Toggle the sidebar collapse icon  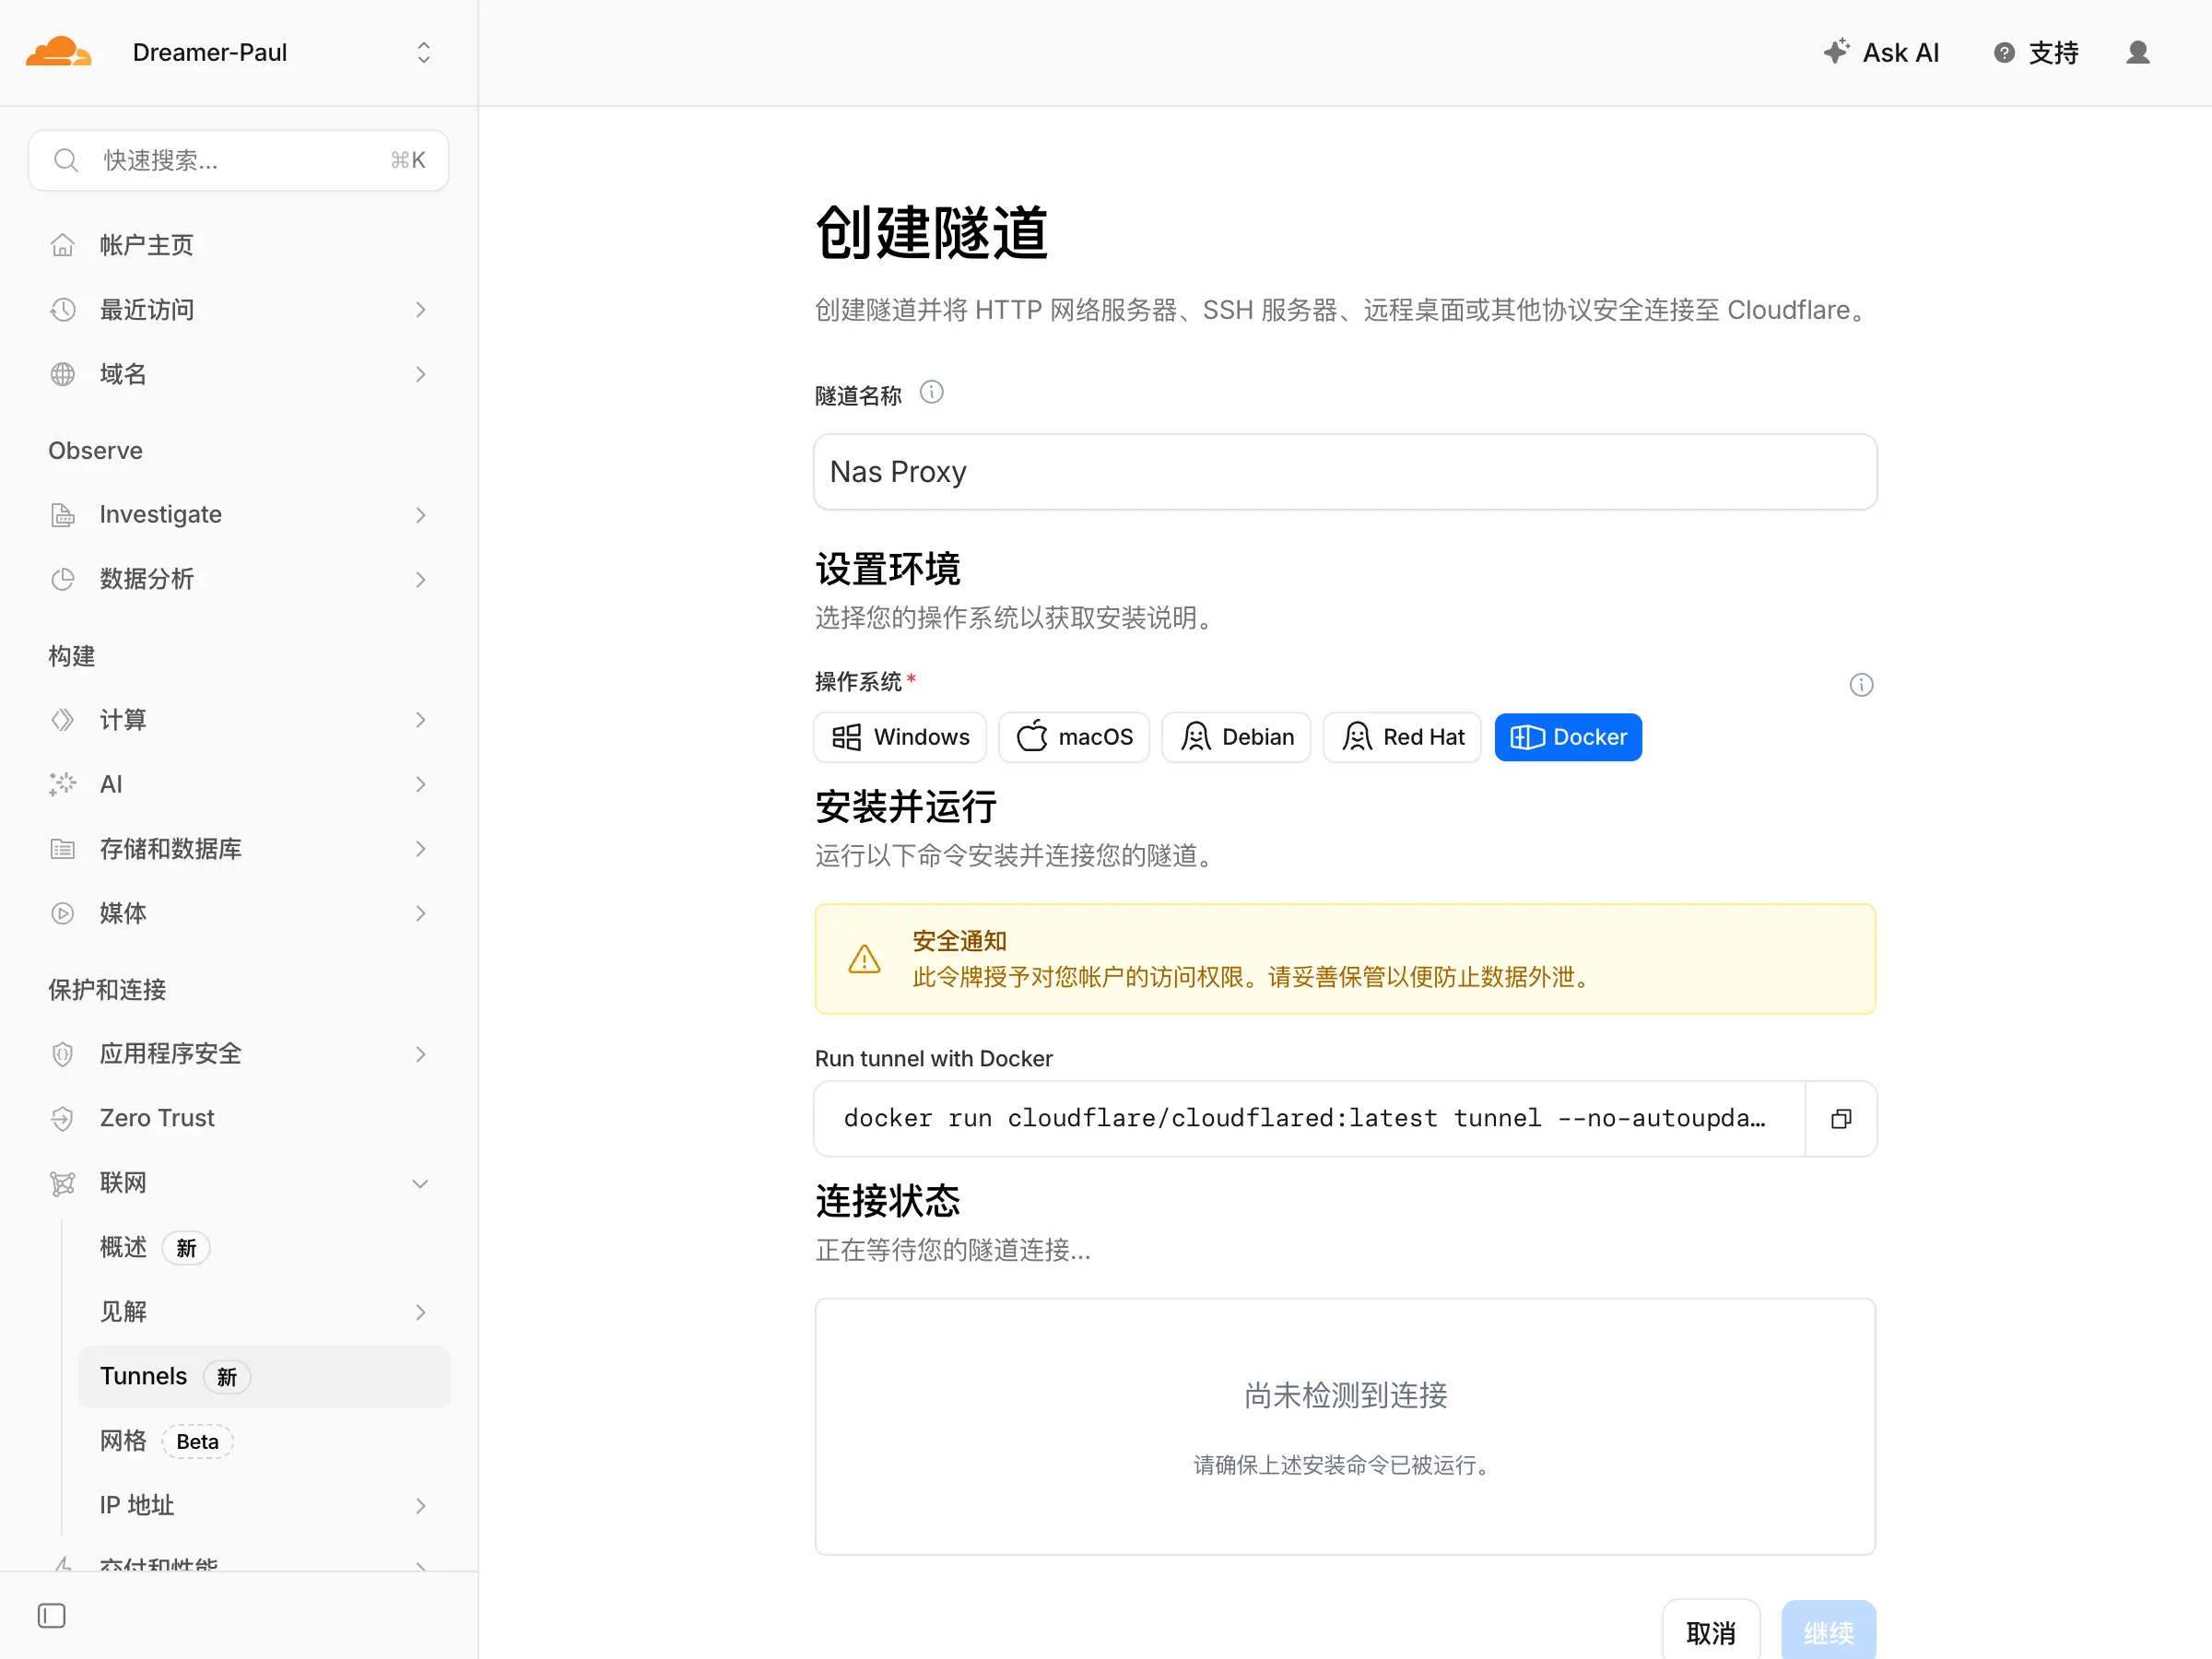point(52,1616)
